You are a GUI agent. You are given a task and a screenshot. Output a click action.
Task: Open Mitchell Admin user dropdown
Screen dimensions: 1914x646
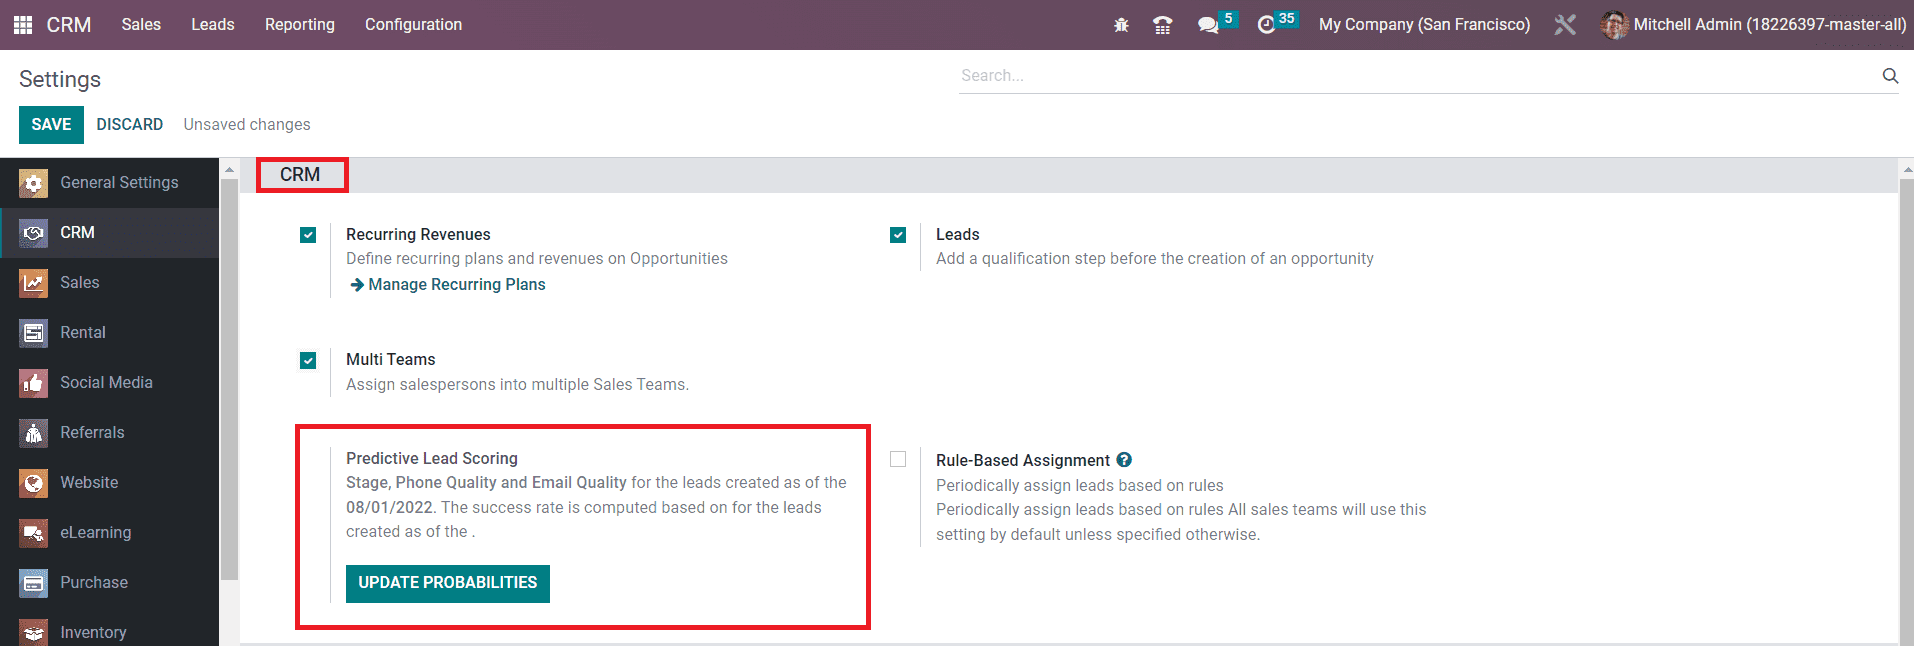click(1753, 25)
